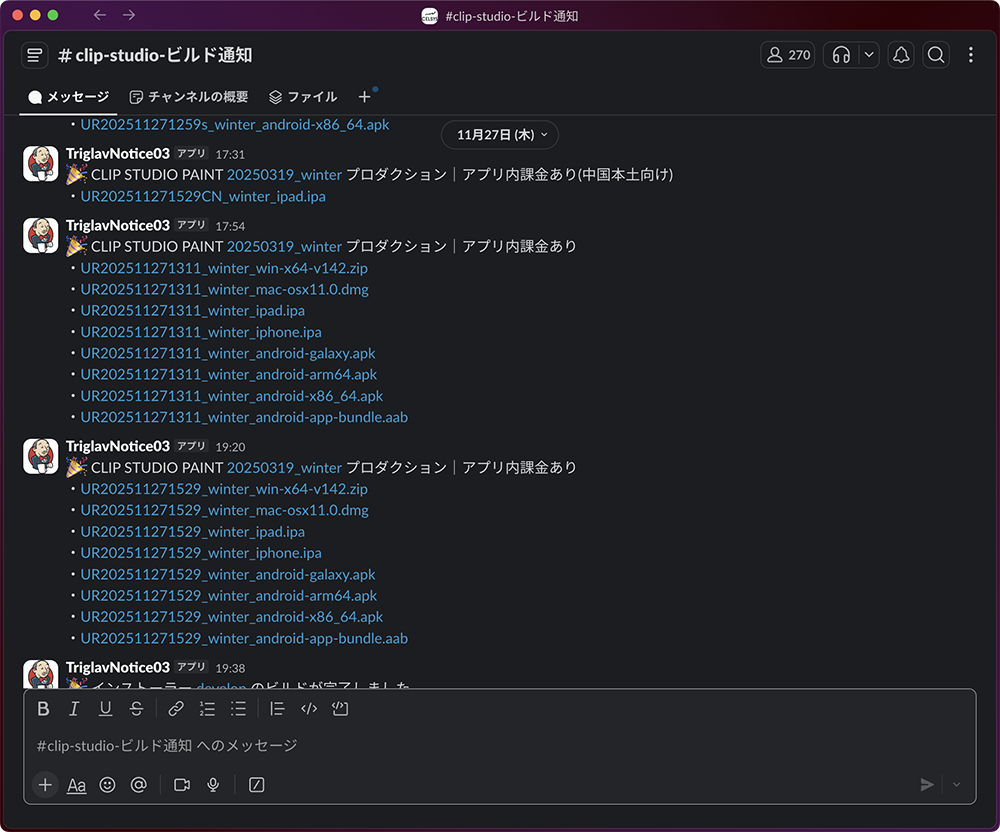Record an audio clip with microphone
Screen dimensions: 1000x832
tap(213, 785)
